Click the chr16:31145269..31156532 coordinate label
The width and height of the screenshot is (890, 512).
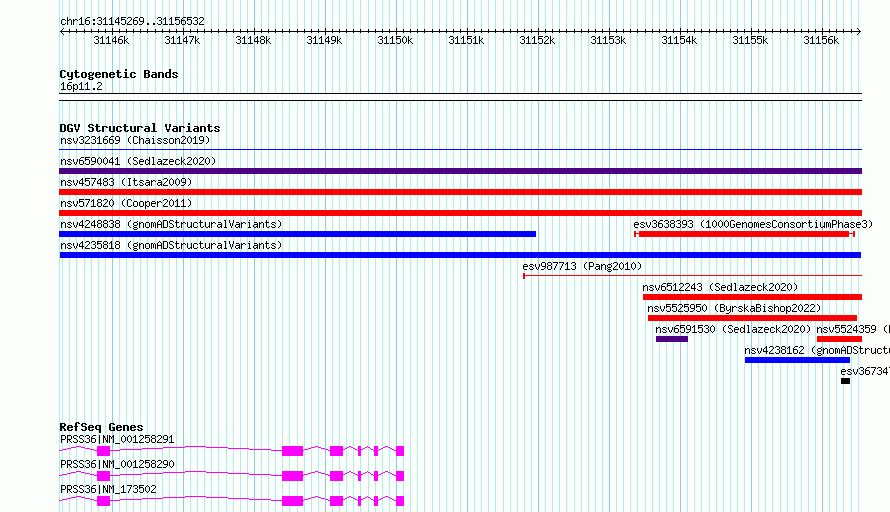(x=132, y=21)
